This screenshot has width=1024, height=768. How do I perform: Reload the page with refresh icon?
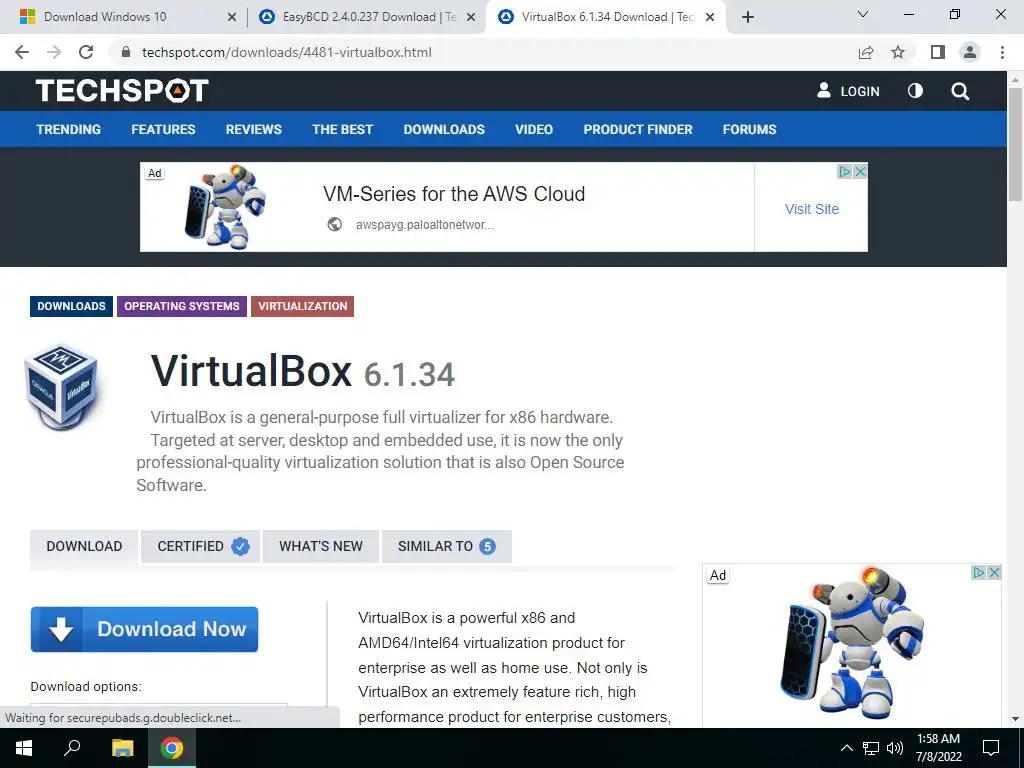click(86, 52)
